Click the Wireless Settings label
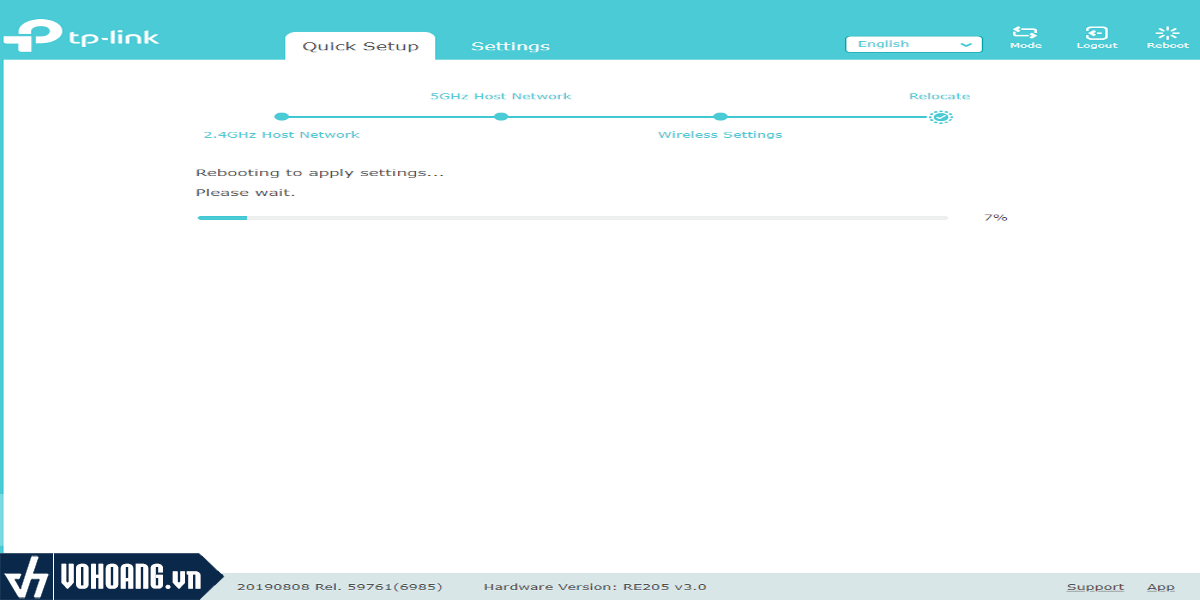Image resolution: width=1200 pixels, height=600 pixels. (x=720, y=135)
